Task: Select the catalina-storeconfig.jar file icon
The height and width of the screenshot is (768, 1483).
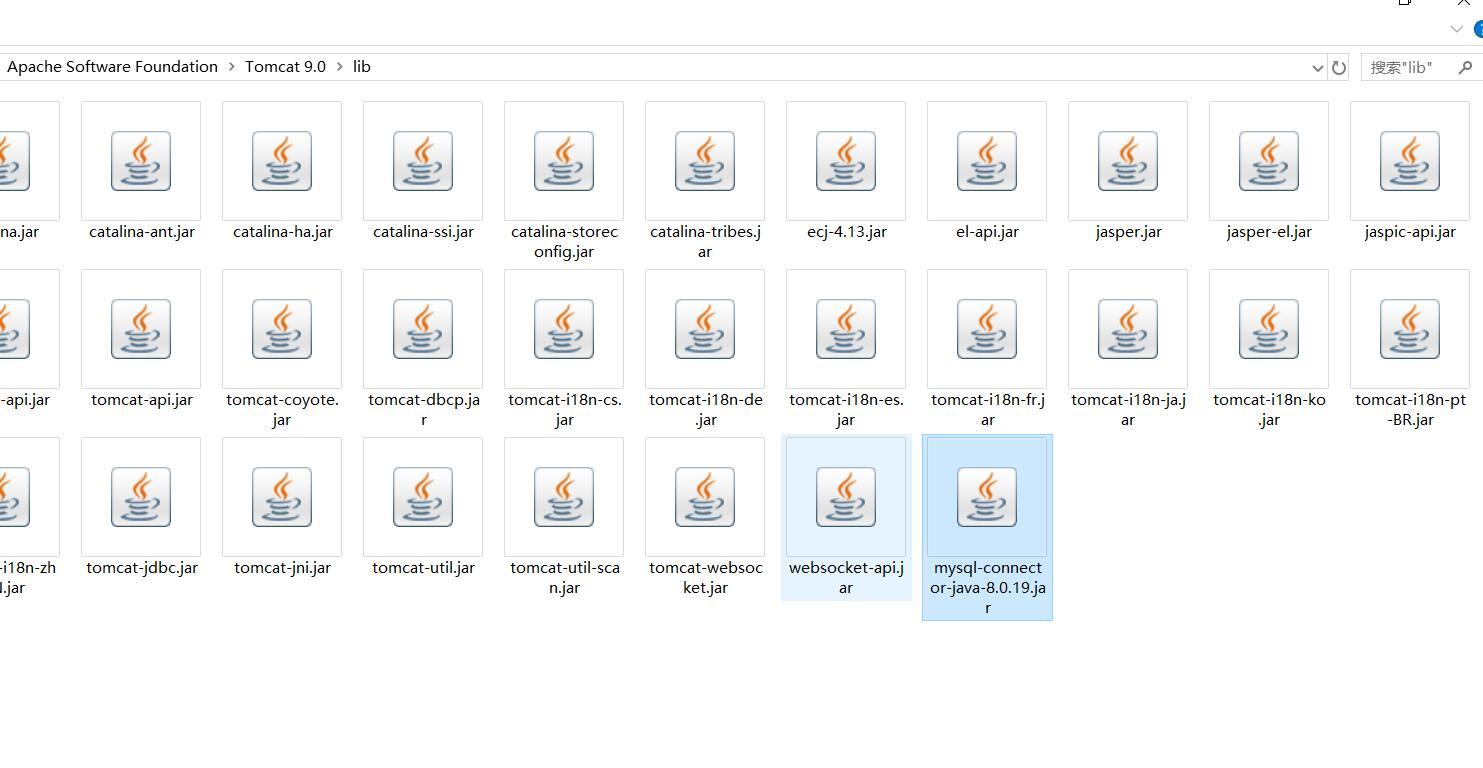Action: coord(564,160)
